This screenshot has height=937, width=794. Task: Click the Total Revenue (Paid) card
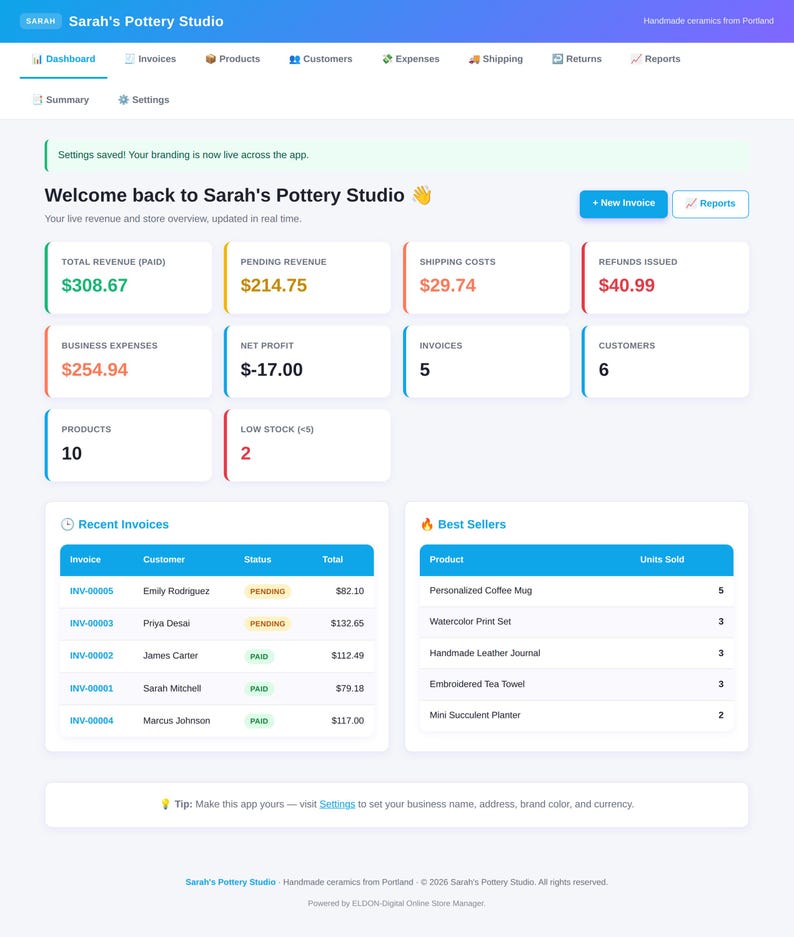[x=128, y=278]
